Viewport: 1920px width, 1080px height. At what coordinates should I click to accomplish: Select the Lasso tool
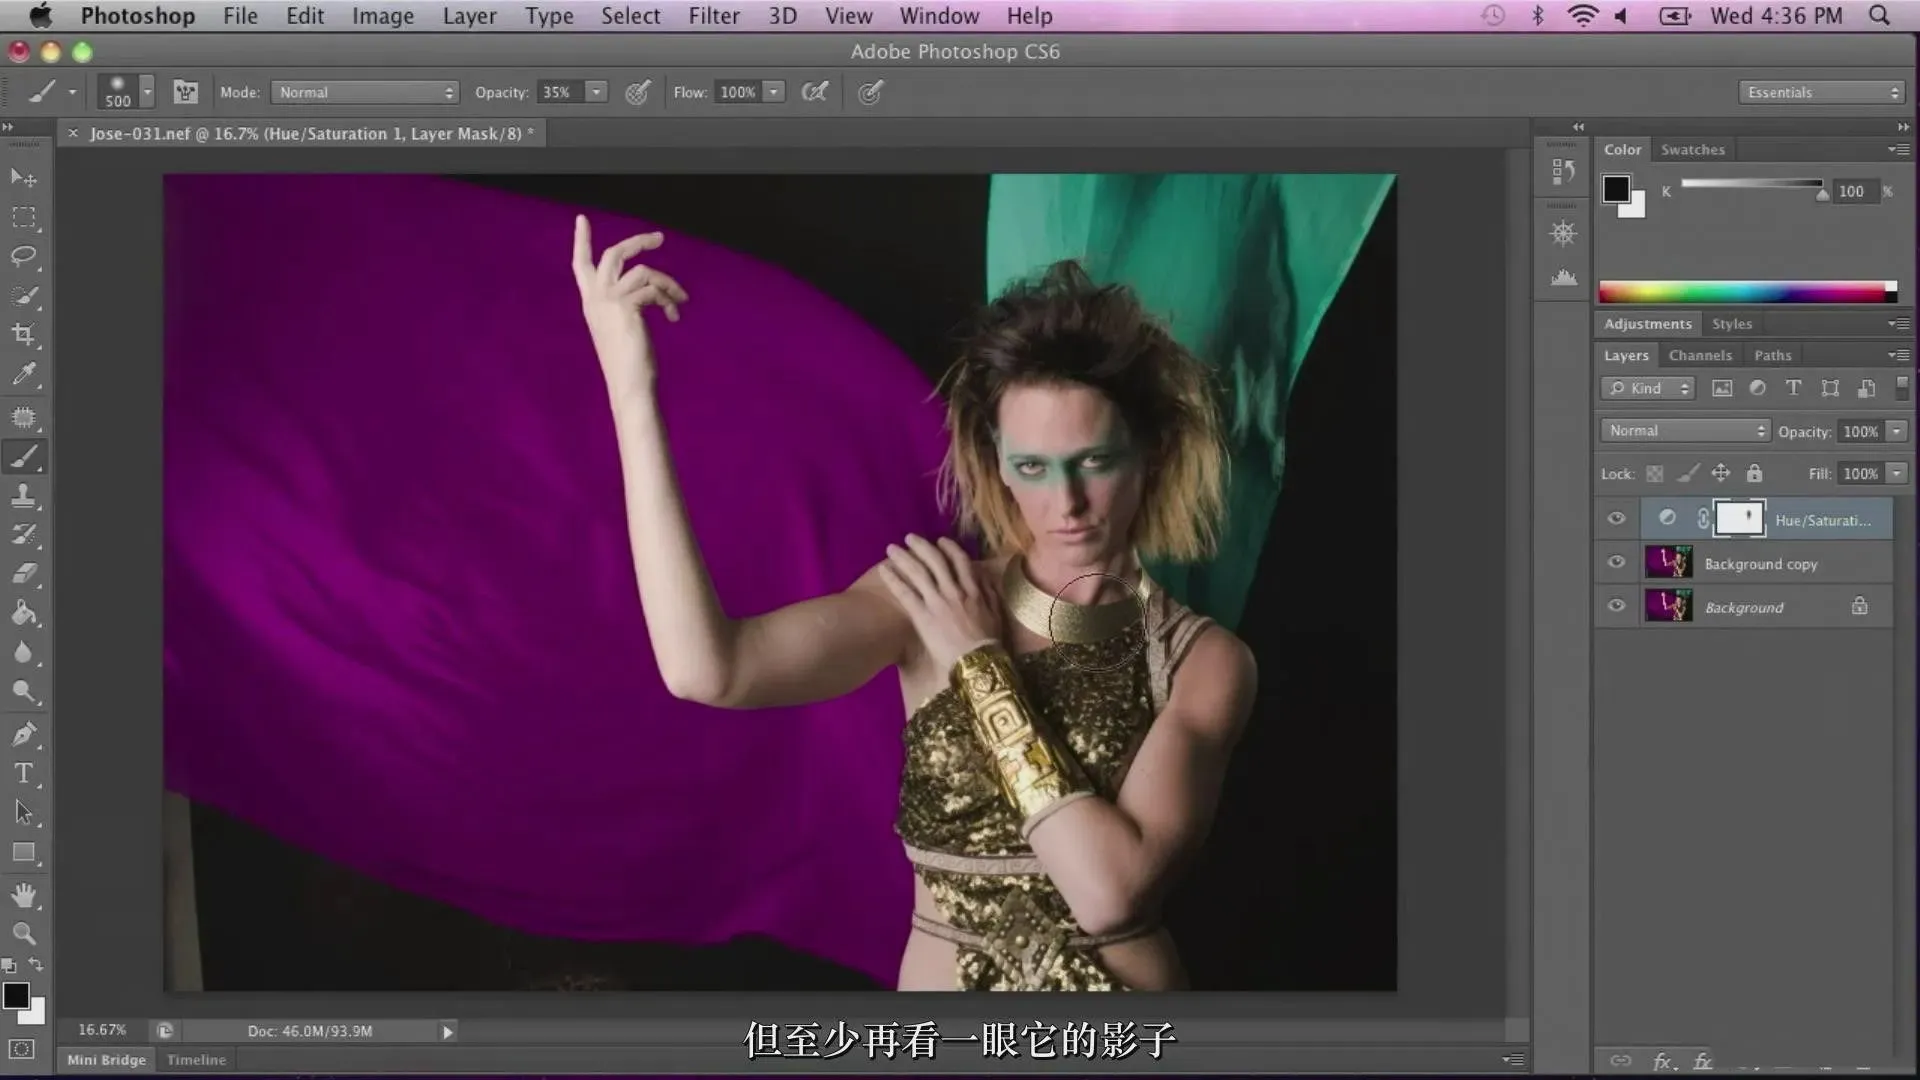[24, 256]
